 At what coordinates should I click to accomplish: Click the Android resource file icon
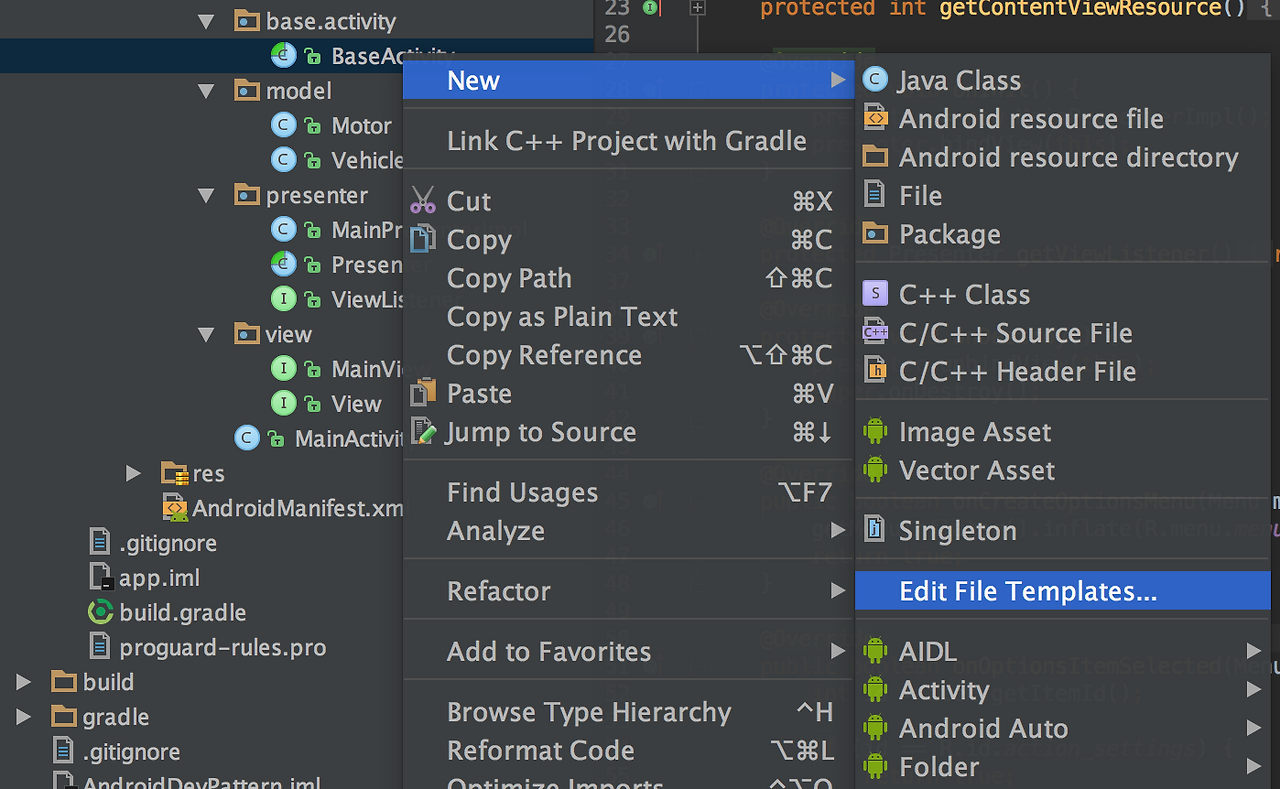[x=875, y=119]
